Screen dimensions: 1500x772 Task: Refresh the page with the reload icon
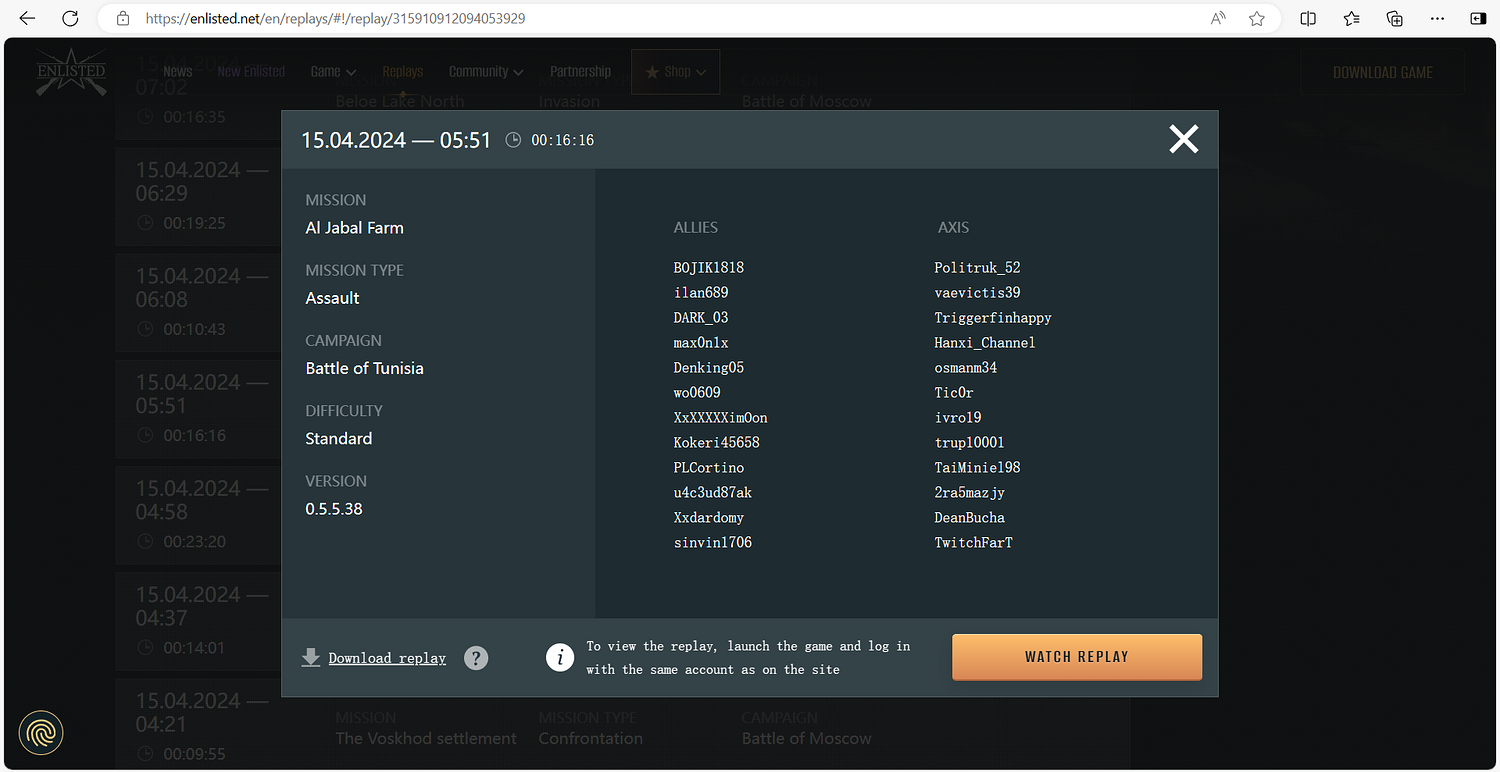(x=70, y=18)
